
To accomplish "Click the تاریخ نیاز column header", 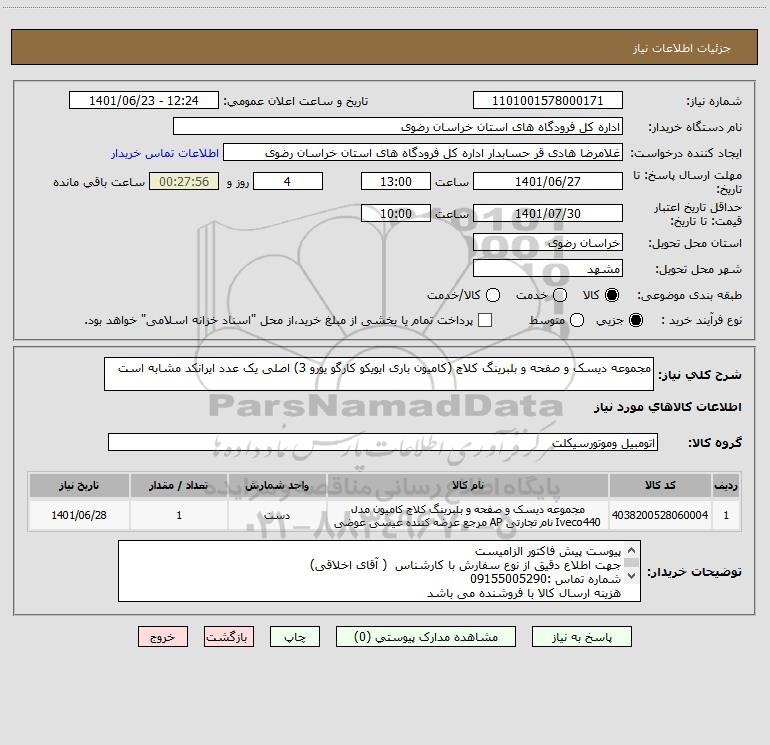I will pyautogui.click(x=79, y=485).
